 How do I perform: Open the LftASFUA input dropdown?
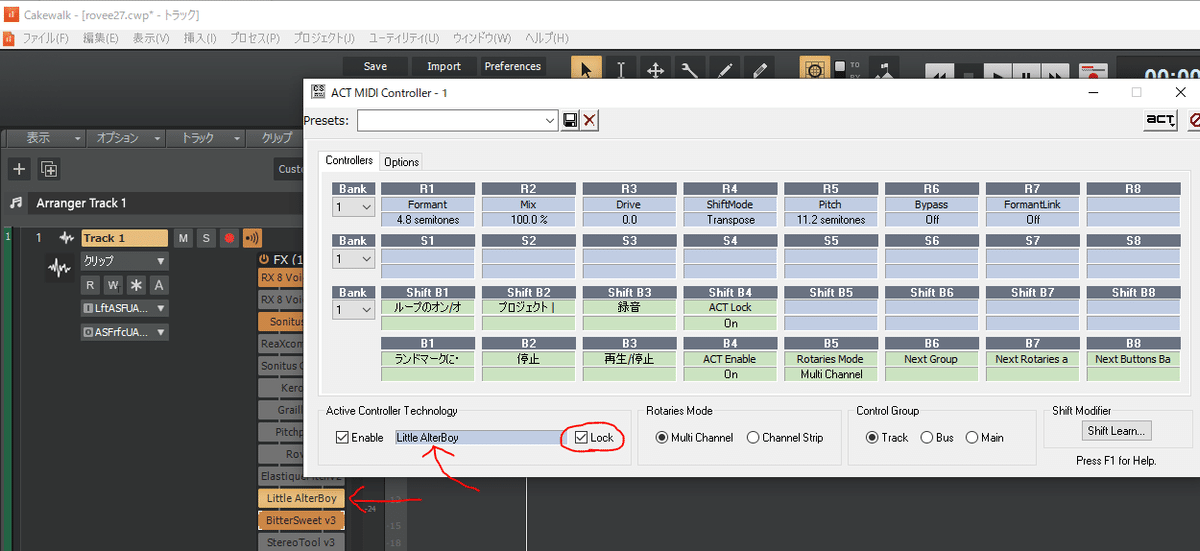(125, 308)
